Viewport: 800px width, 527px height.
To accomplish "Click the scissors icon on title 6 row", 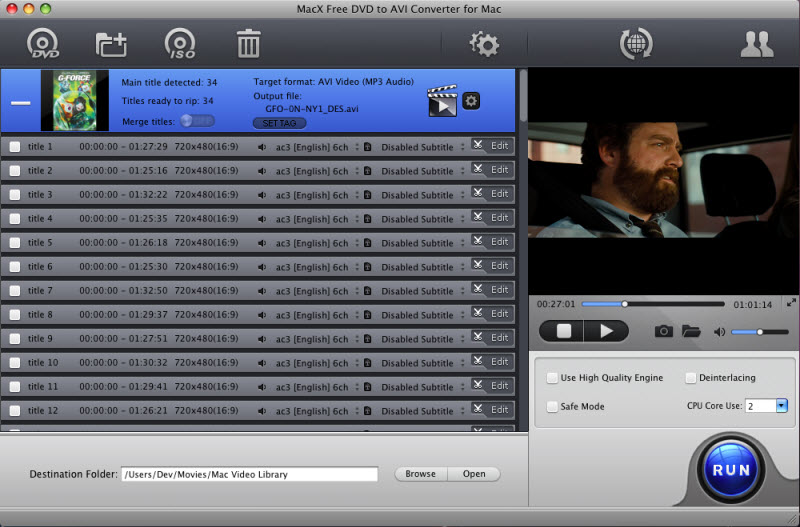I will click(478, 265).
